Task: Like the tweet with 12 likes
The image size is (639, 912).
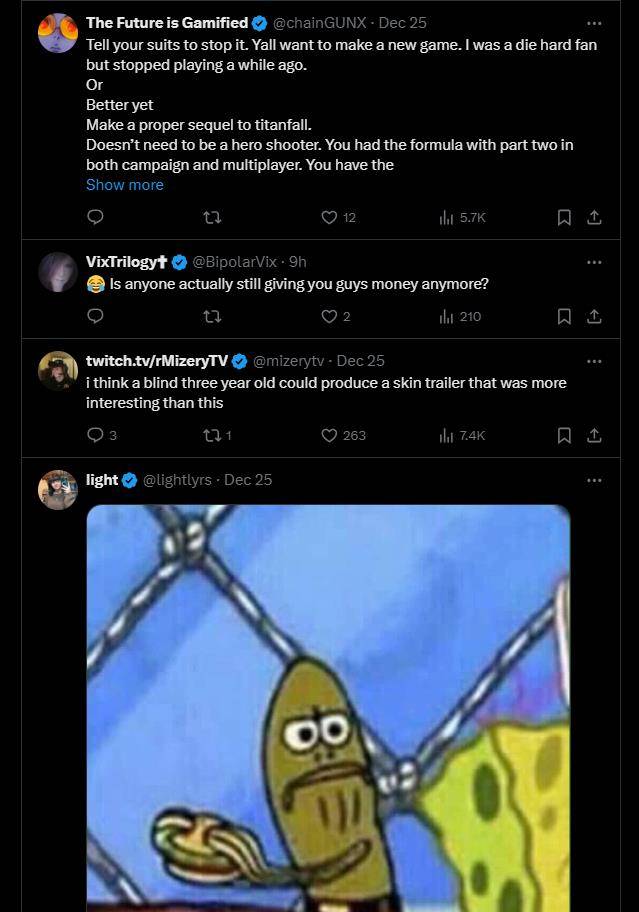Action: pos(330,217)
